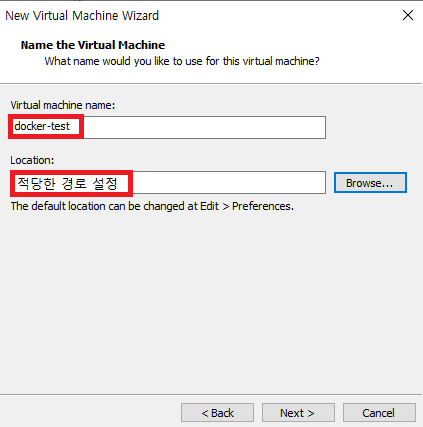Click the Location path input field
Image resolution: width=423 pixels, height=427 pixels.
168,182
